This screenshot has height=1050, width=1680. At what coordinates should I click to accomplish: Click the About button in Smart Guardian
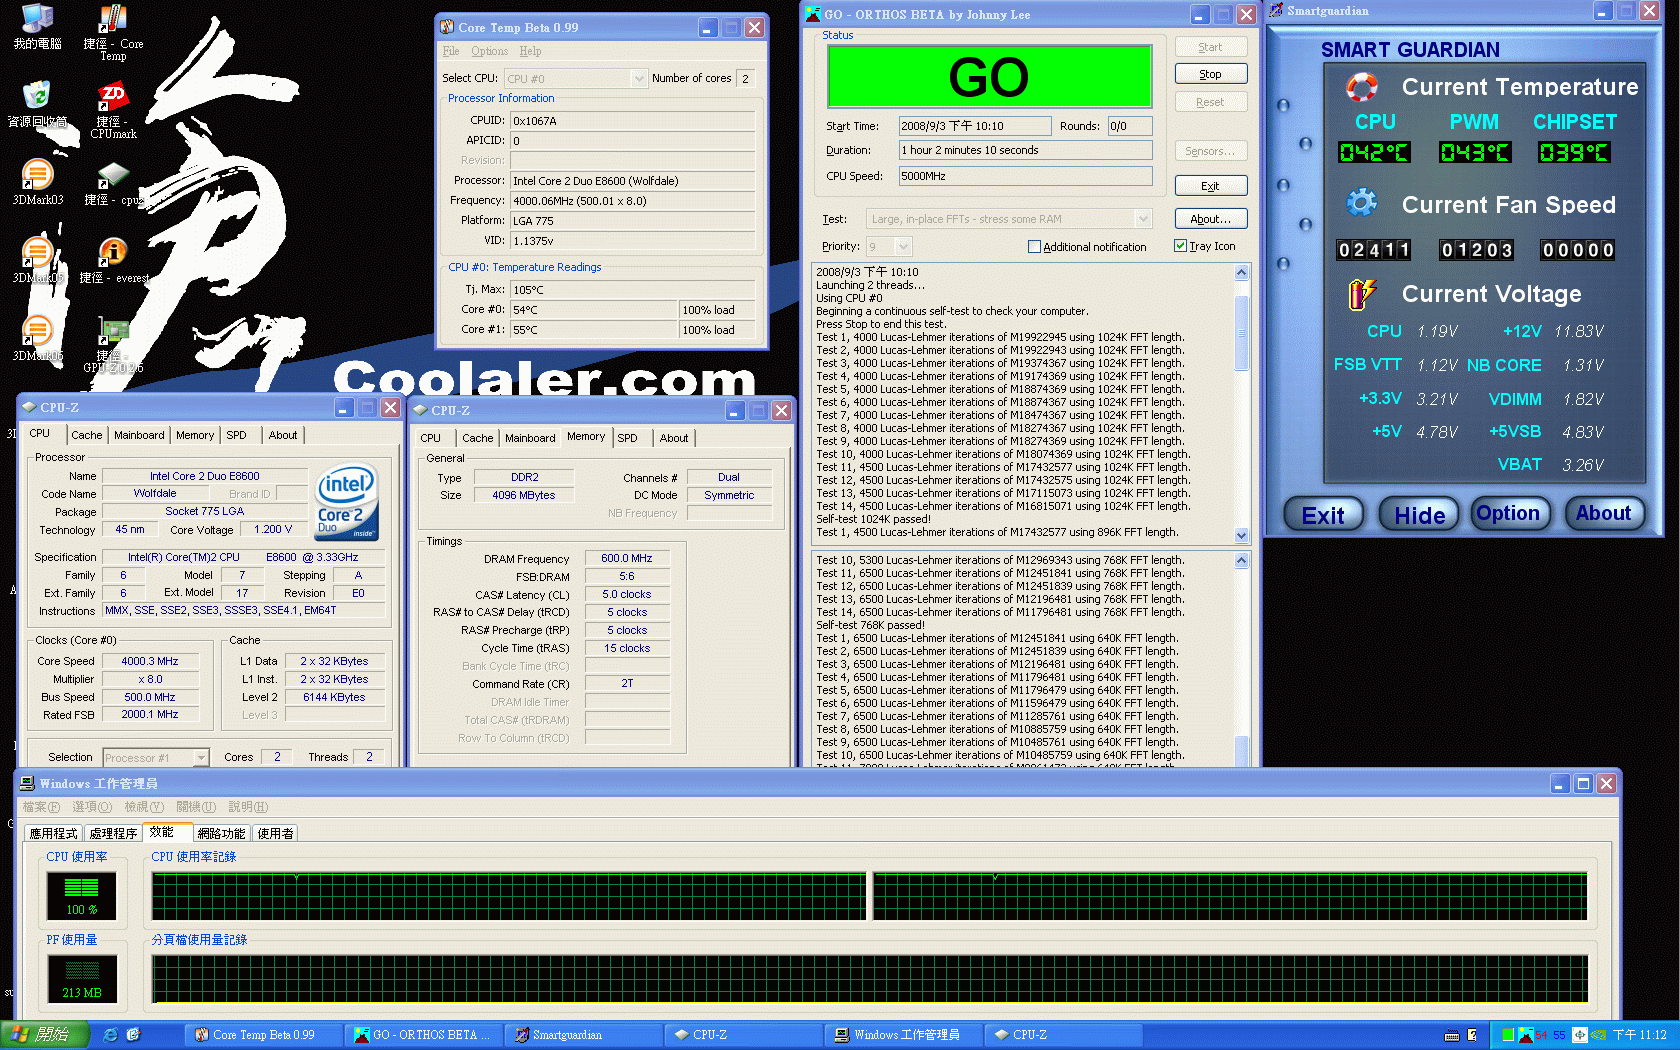pyautogui.click(x=1603, y=513)
